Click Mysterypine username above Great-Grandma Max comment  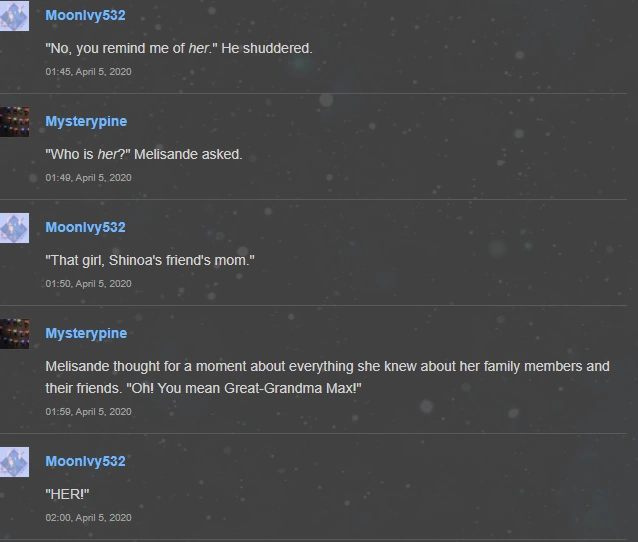click(86, 333)
